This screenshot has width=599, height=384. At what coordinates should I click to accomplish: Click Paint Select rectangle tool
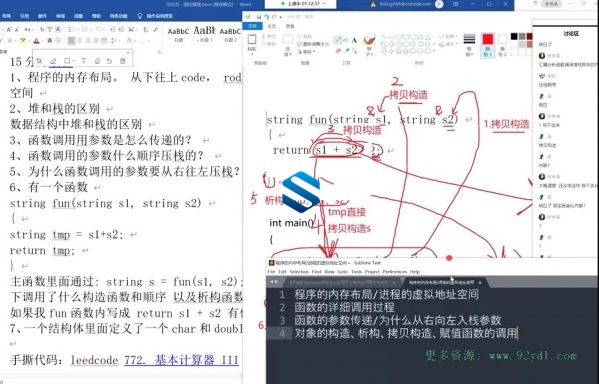288,39
